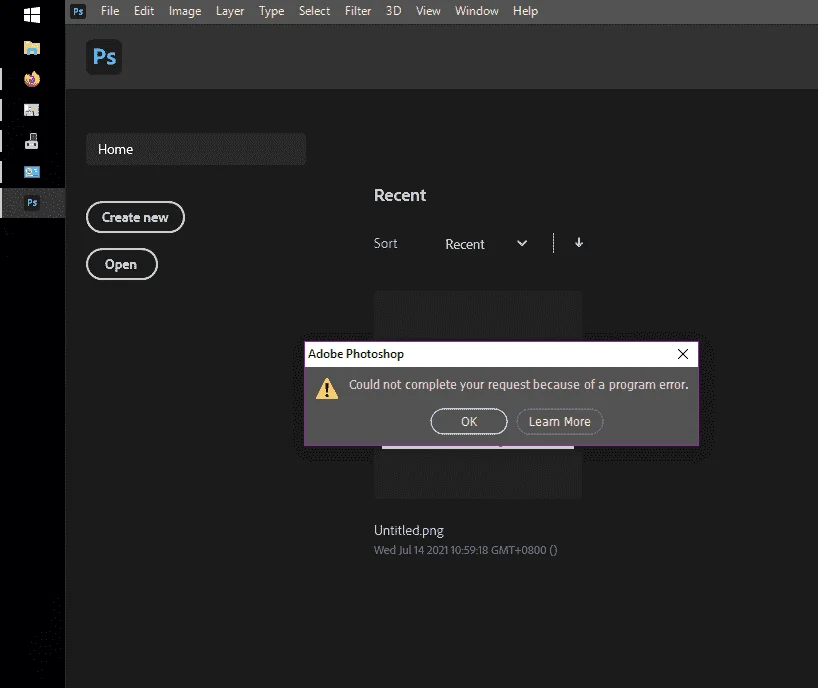
Task: Click the Recent heading
Action: coord(400,195)
